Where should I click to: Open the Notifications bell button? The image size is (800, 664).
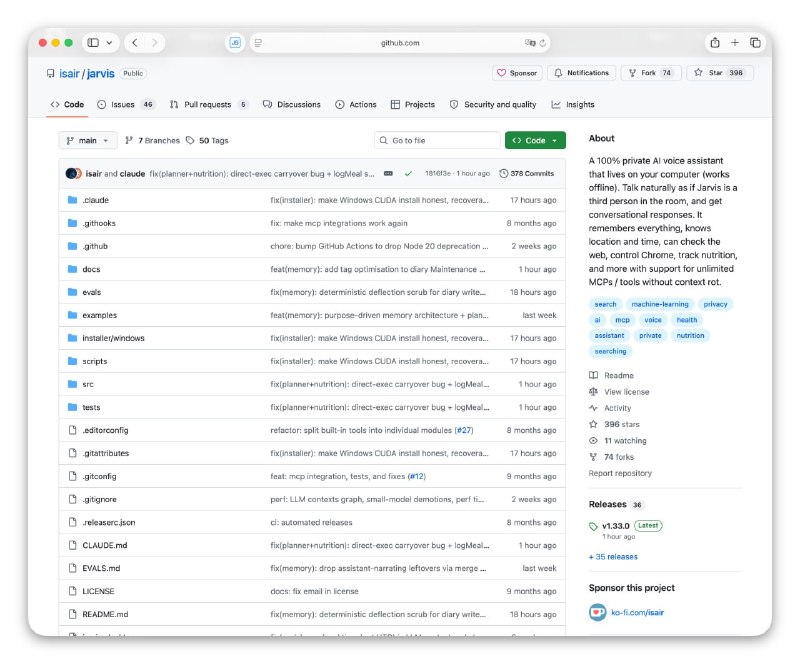[581, 73]
